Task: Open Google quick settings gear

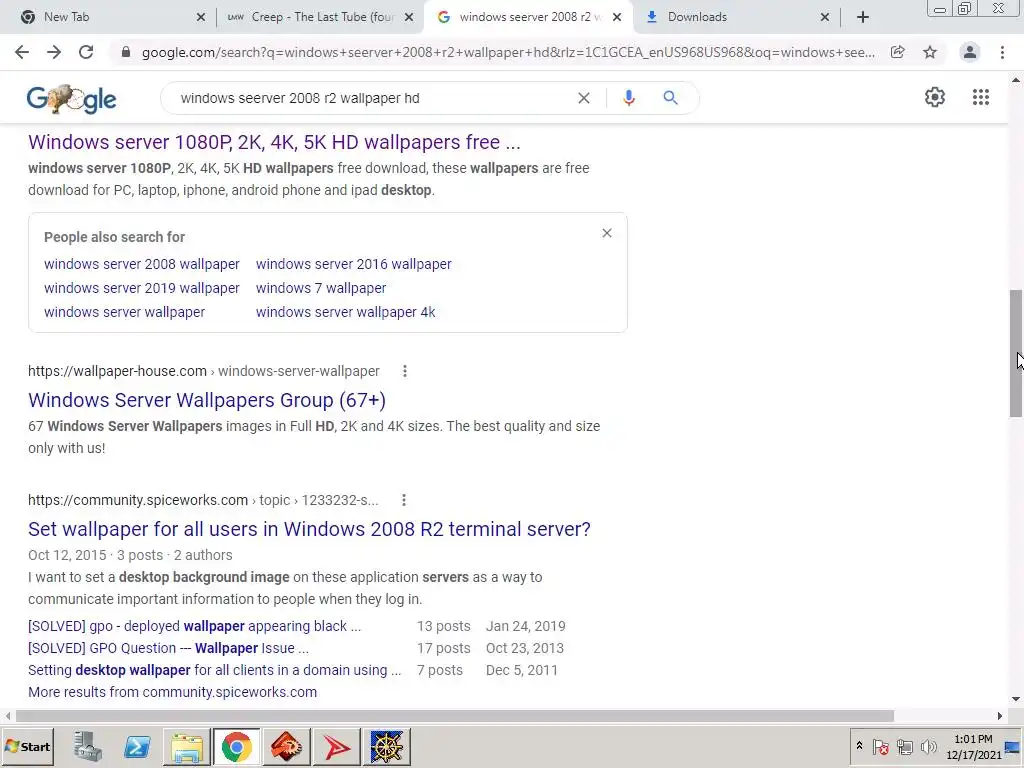Action: tap(935, 97)
